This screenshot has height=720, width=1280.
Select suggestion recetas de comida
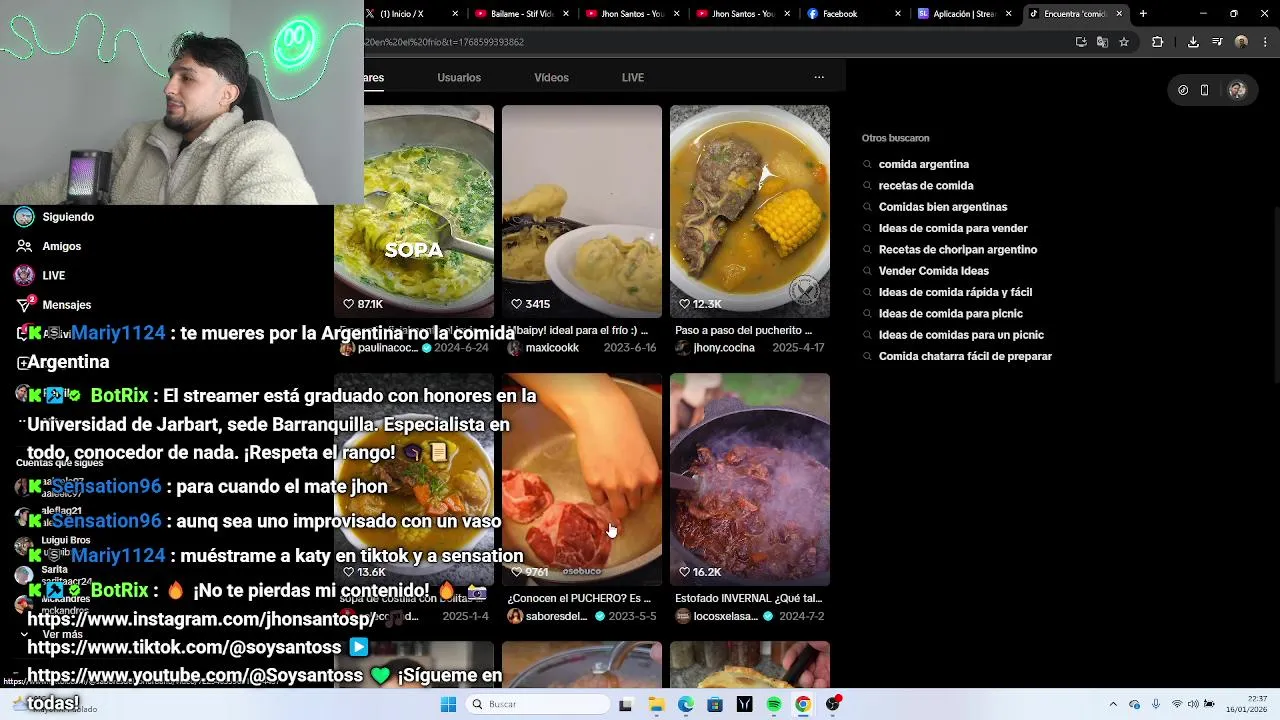[926, 186]
